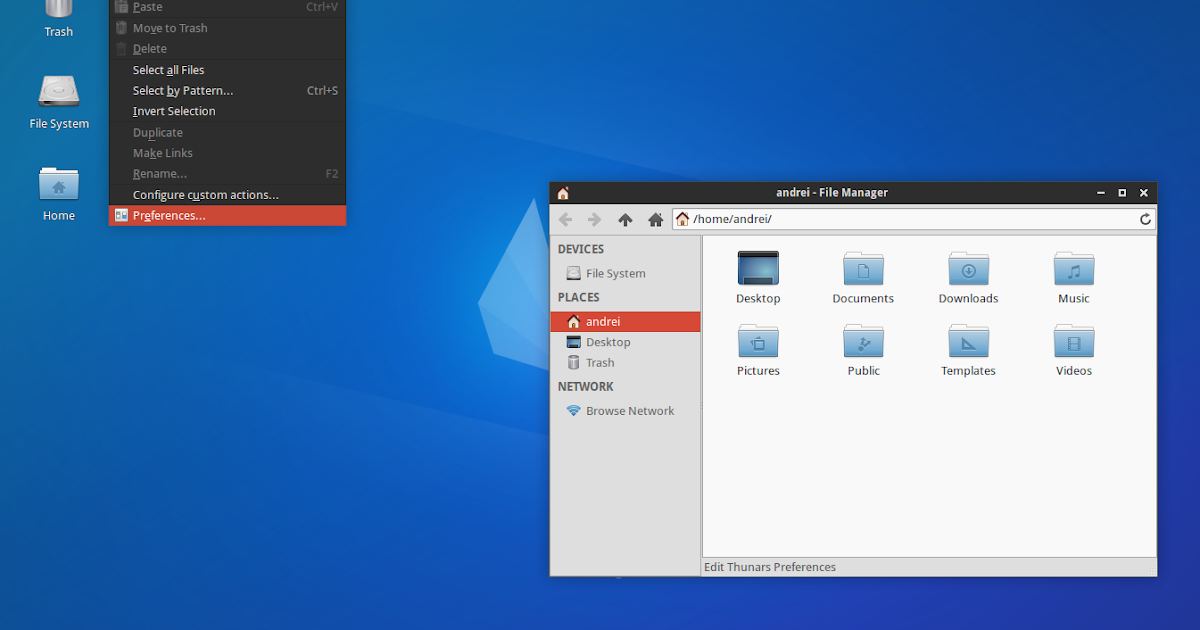Navigate up one directory with up arrow

tap(625, 219)
